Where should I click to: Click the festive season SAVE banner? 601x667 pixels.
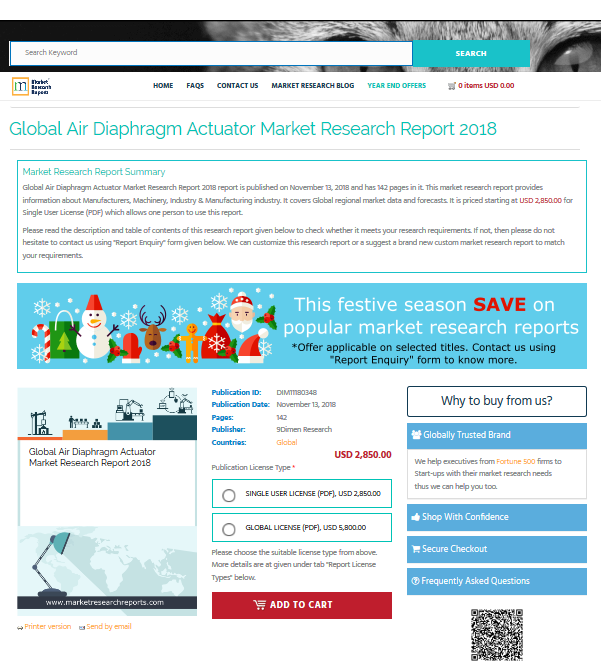tap(302, 326)
